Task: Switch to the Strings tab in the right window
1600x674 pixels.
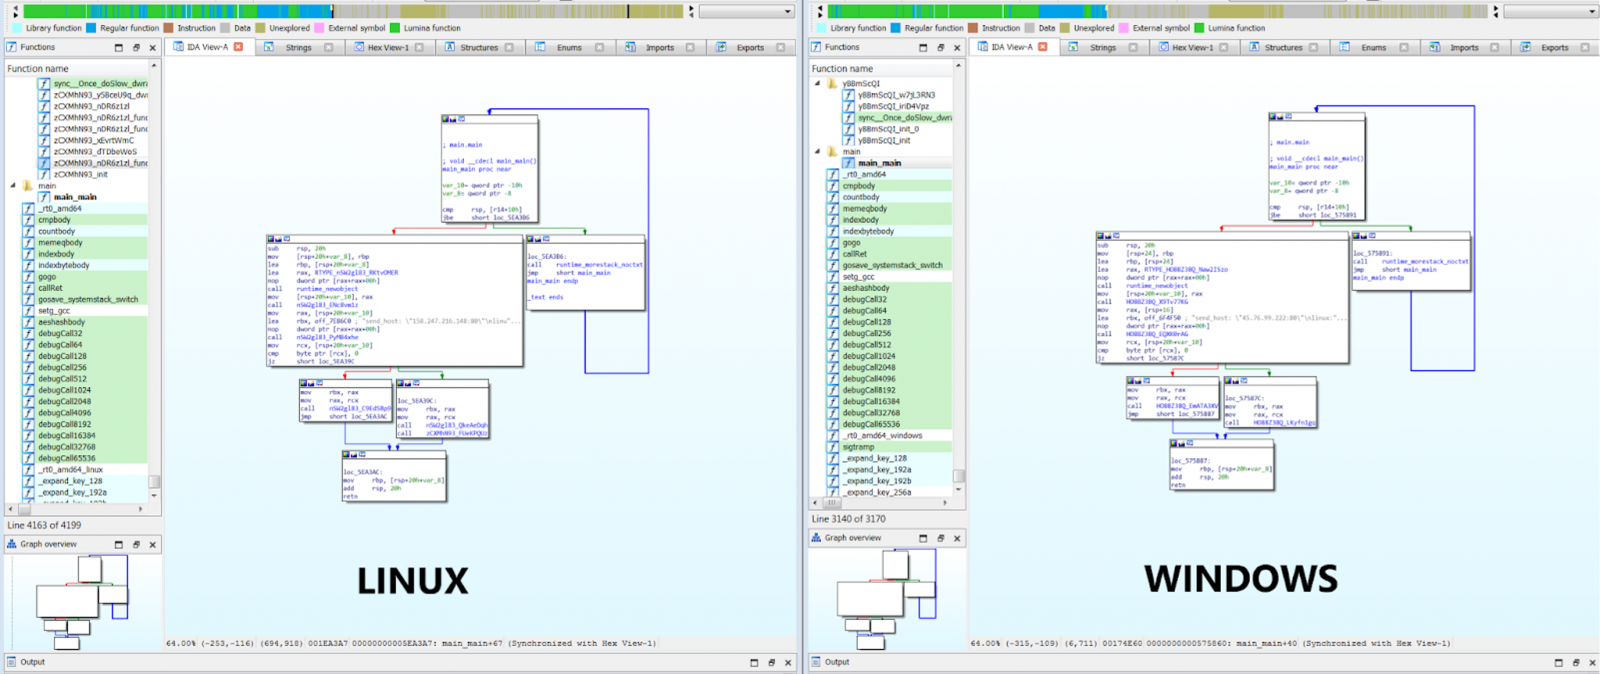Action: click(1102, 47)
